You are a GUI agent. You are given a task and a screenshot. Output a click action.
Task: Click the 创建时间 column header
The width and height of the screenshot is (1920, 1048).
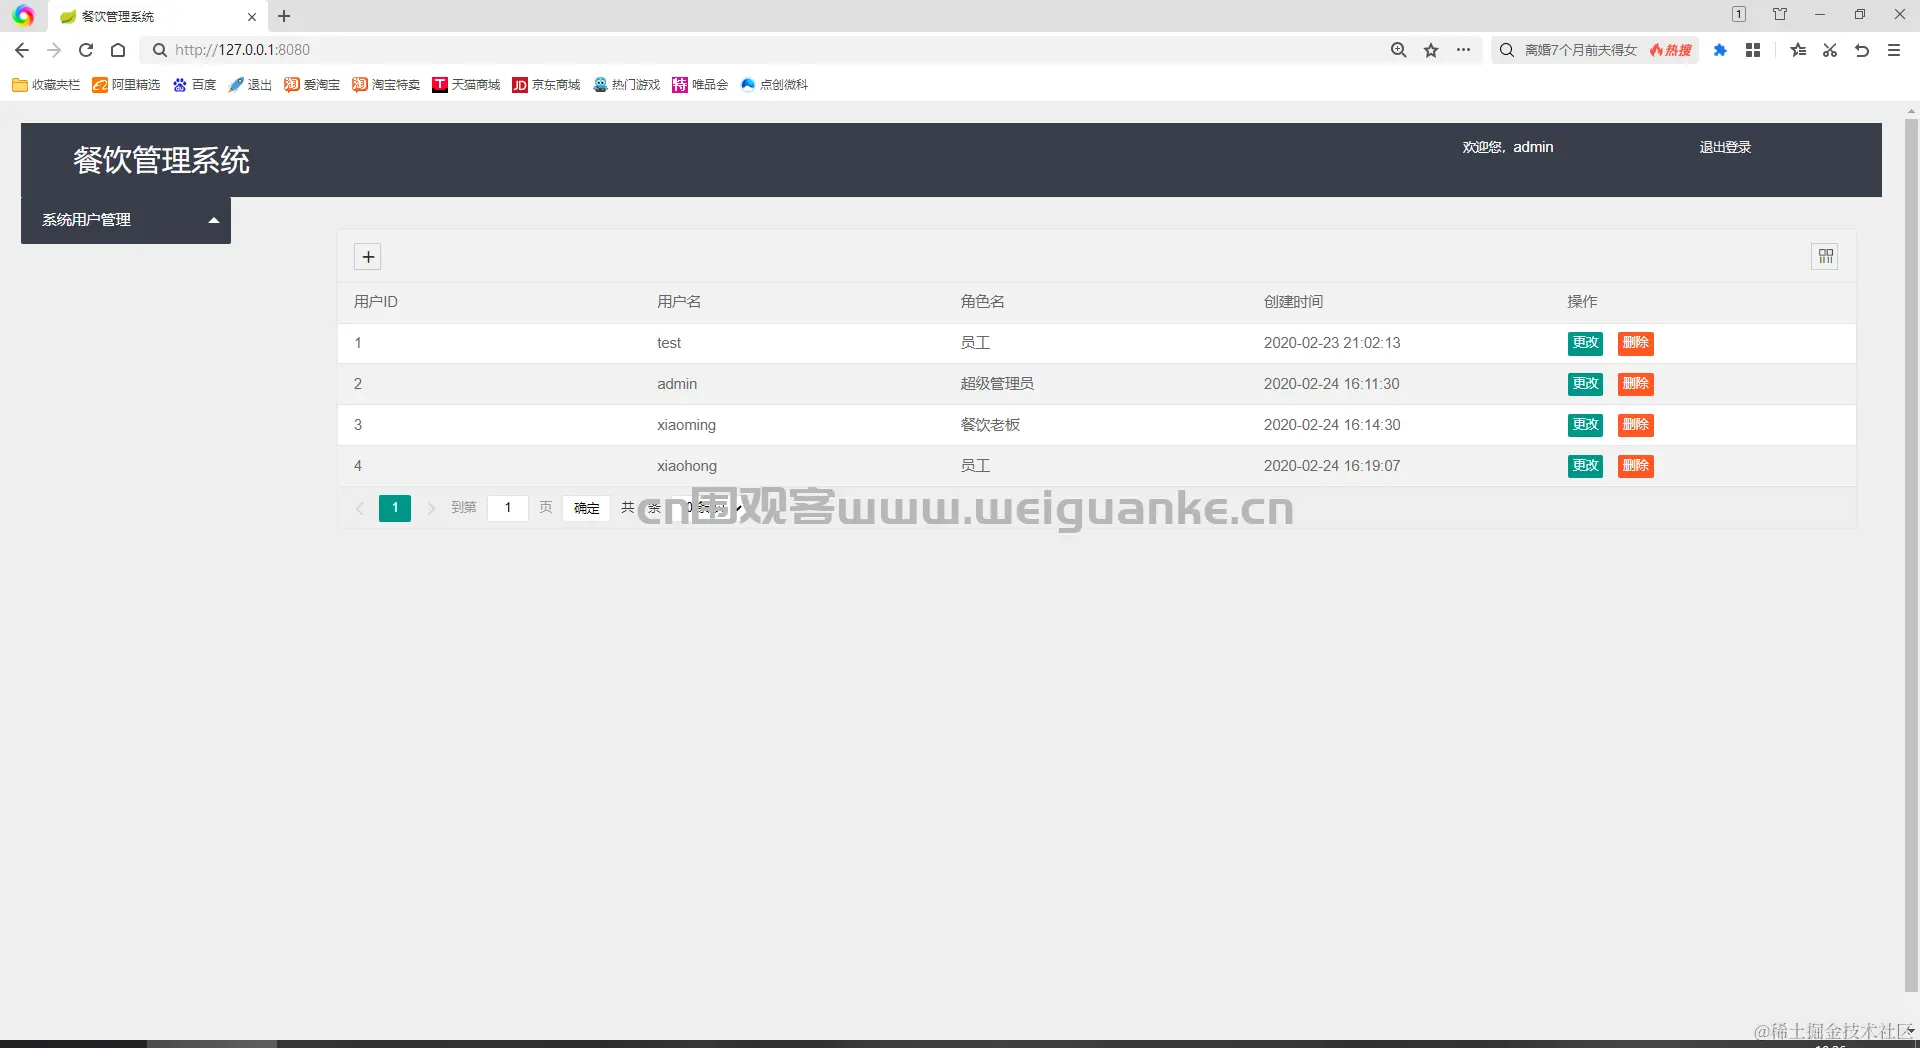[x=1293, y=302]
